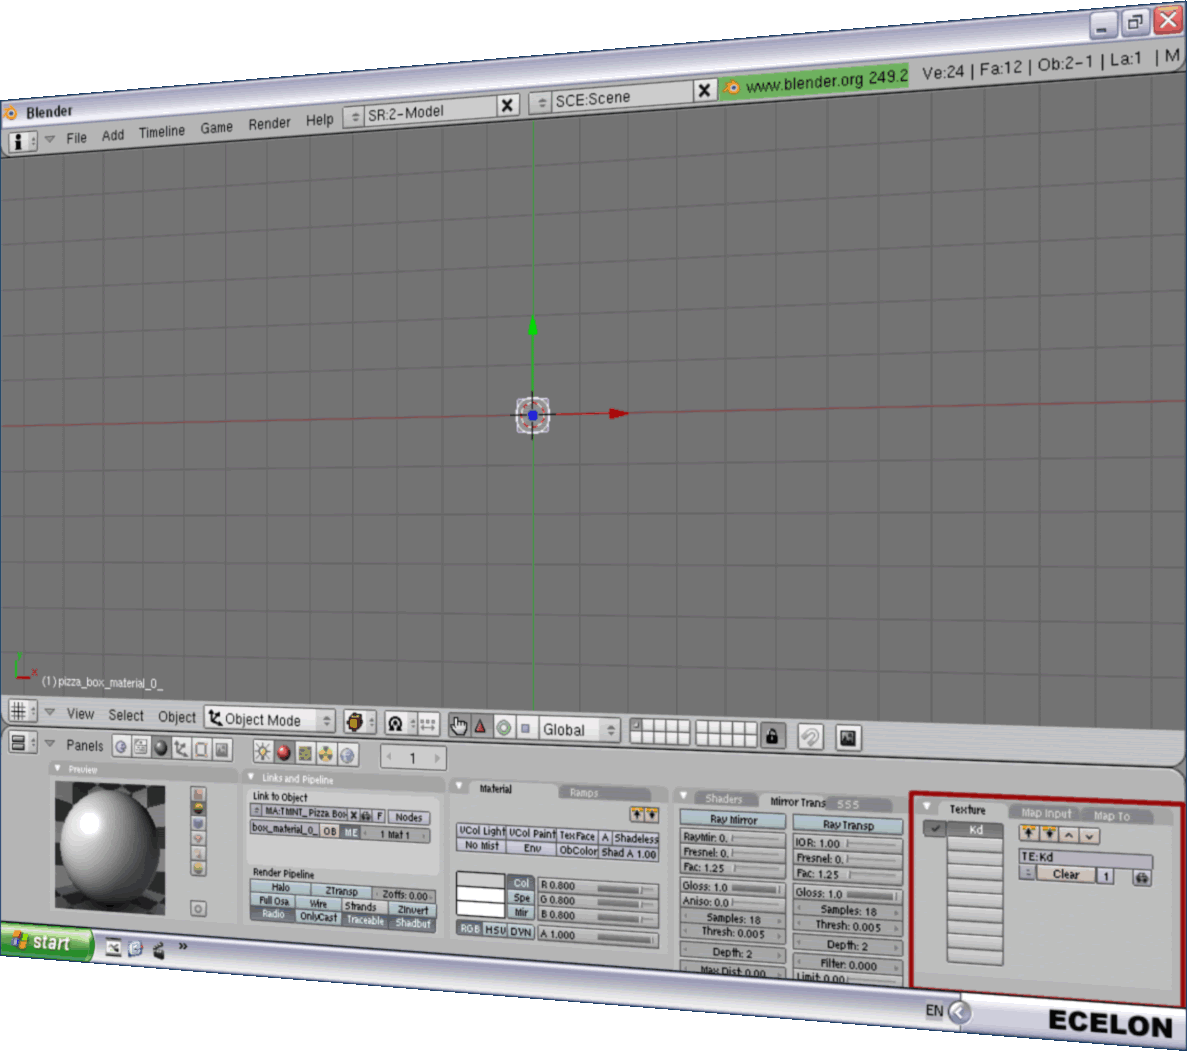This screenshot has height=1051, width=1187.
Task: Select the green ring rotate manipulator
Action: 503,728
